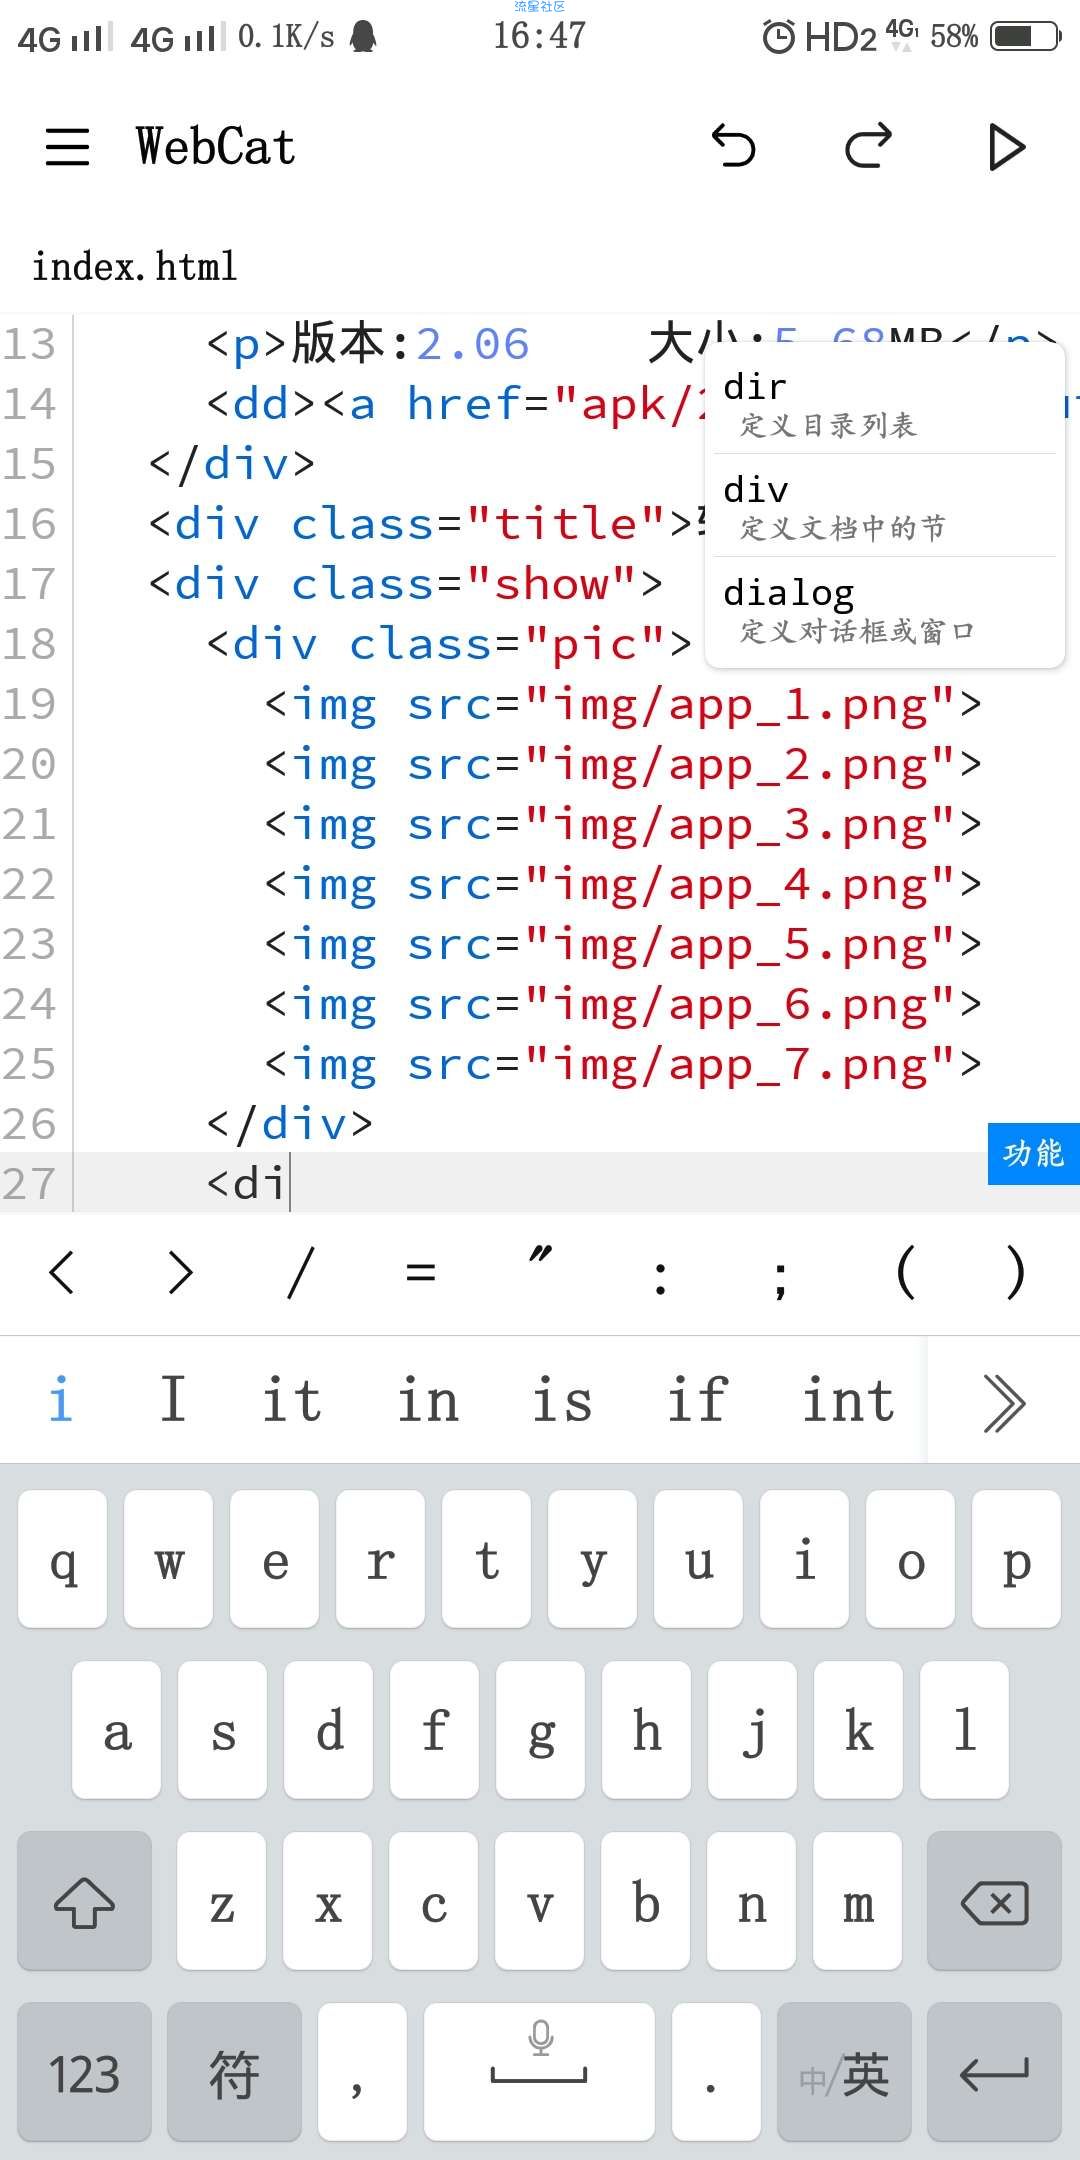The image size is (1080, 2160).
Task: Insert the closing parenthesis
Action: 1016,1273
